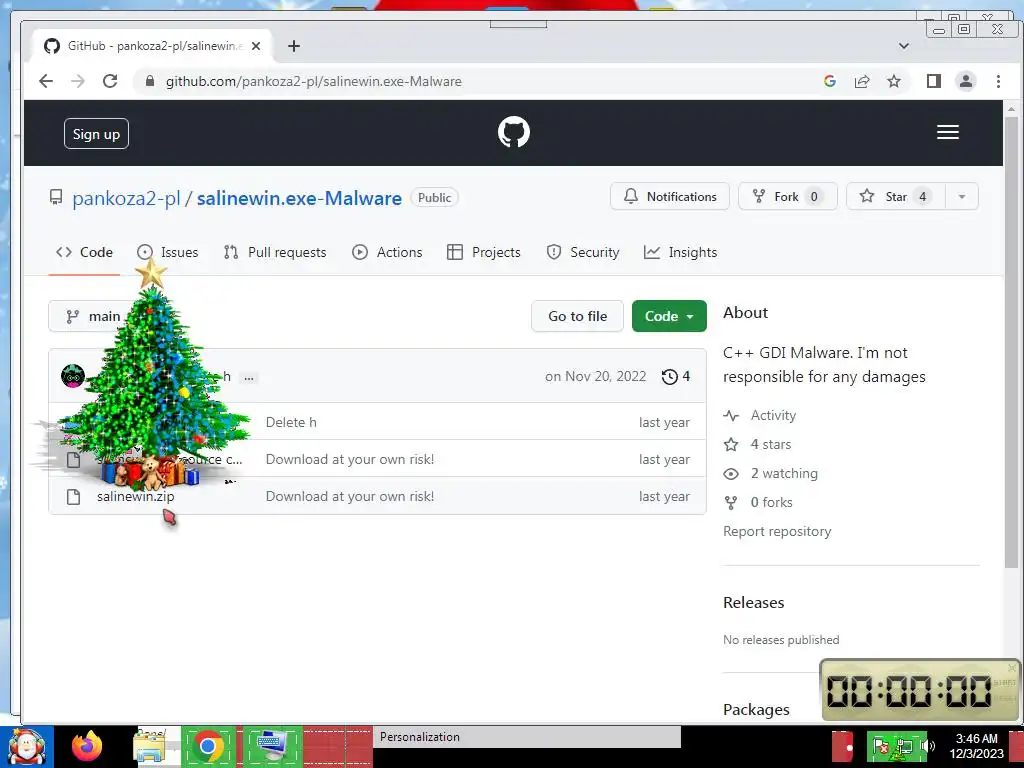Open the Security tab

click(583, 252)
